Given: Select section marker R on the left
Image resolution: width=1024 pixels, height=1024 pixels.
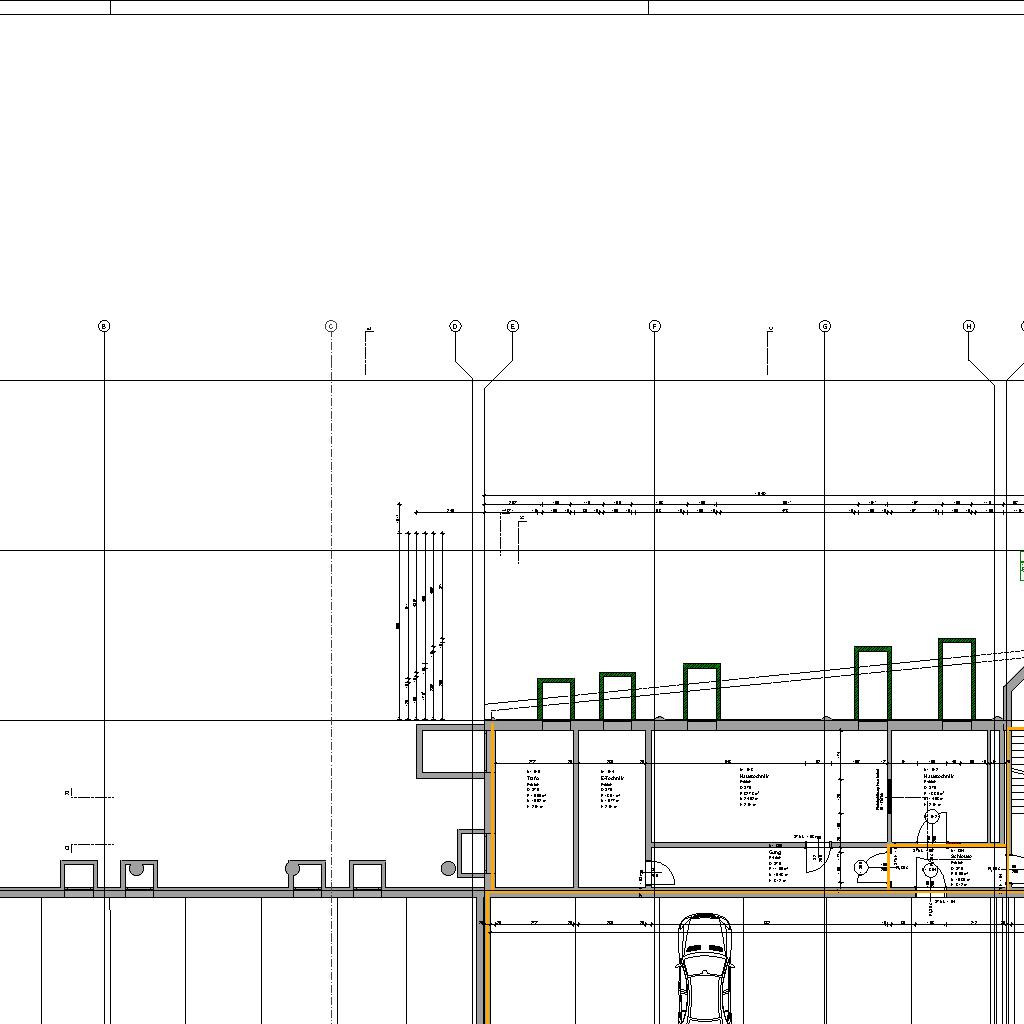Looking at the screenshot, I should tap(68, 793).
